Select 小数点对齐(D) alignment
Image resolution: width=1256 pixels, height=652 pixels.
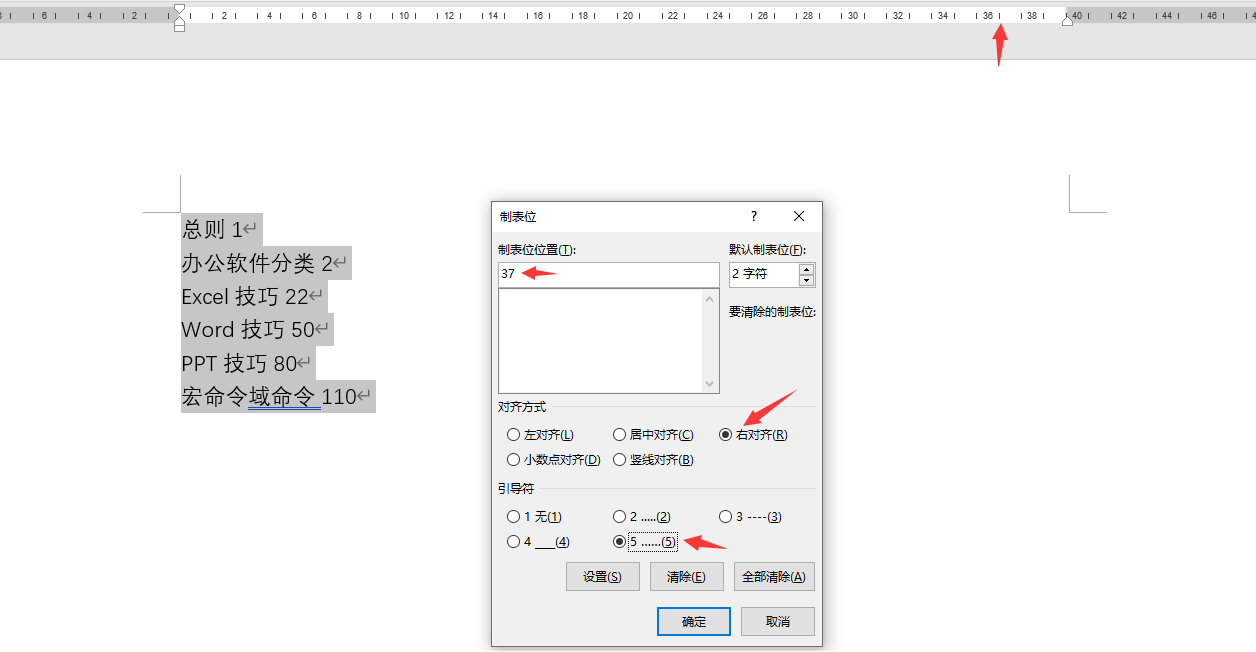pyautogui.click(x=514, y=460)
